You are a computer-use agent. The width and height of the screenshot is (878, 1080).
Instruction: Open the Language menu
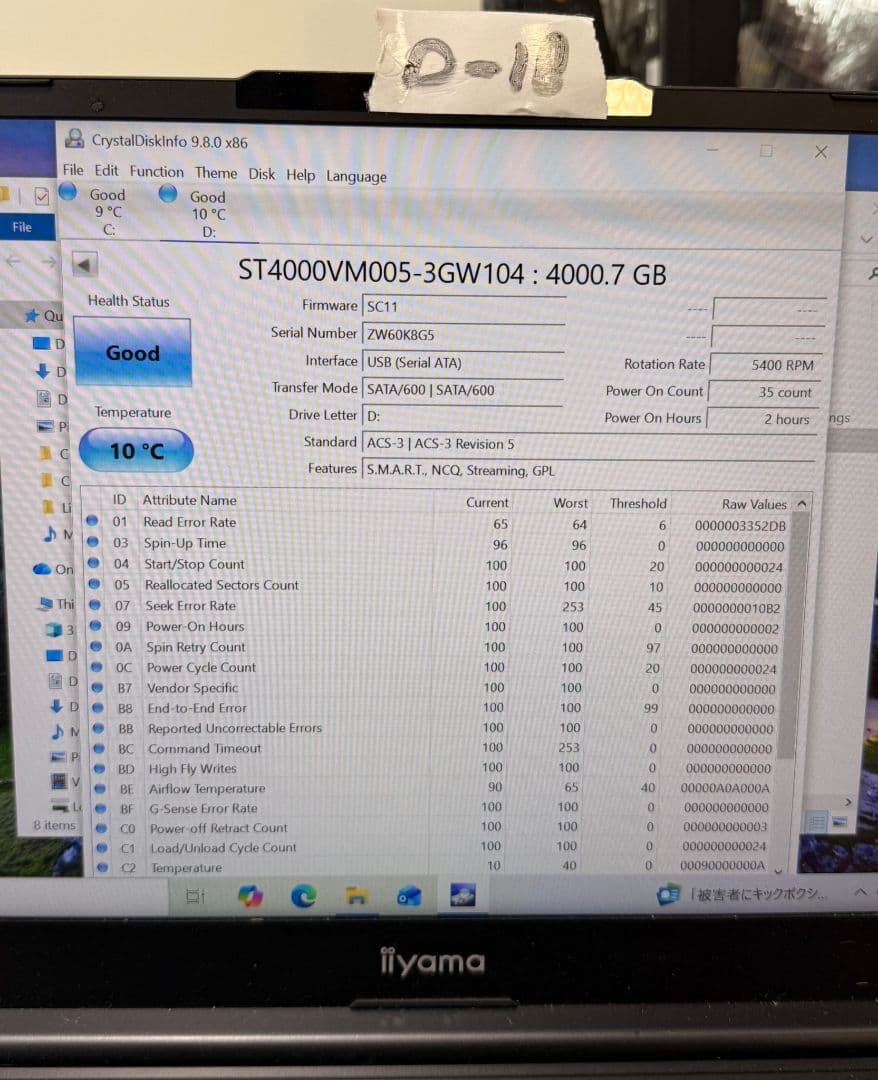tap(356, 176)
